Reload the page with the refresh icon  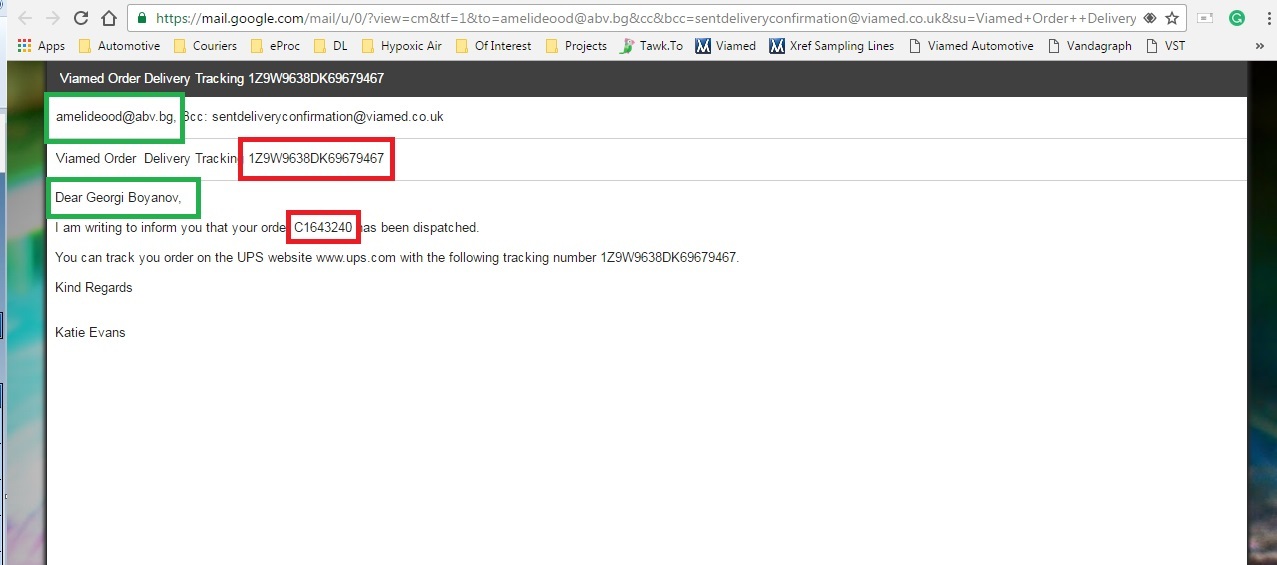point(81,18)
